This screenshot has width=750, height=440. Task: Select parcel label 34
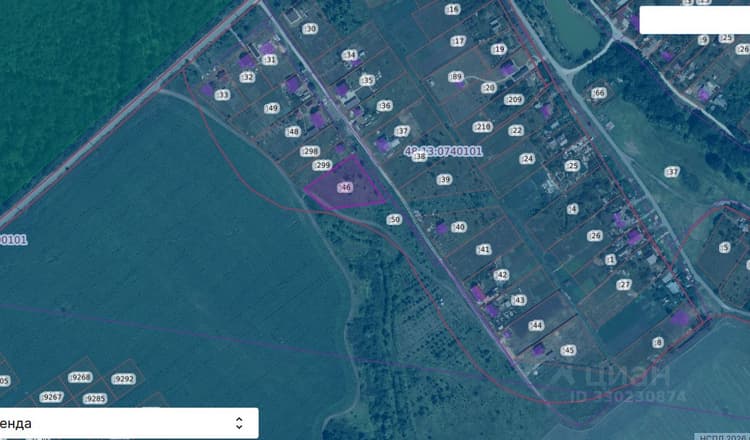coord(350,55)
